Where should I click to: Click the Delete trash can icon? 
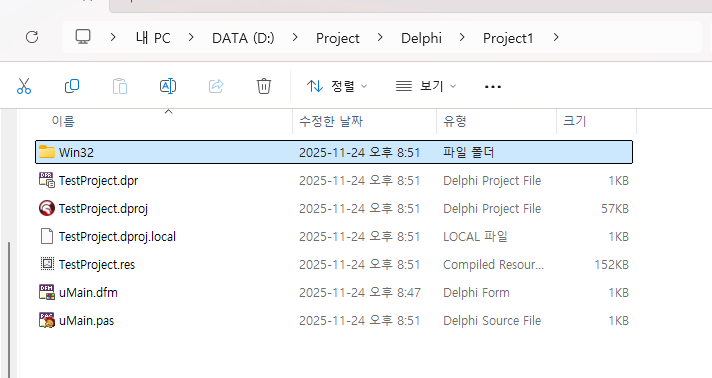pyautogui.click(x=264, y=86)
